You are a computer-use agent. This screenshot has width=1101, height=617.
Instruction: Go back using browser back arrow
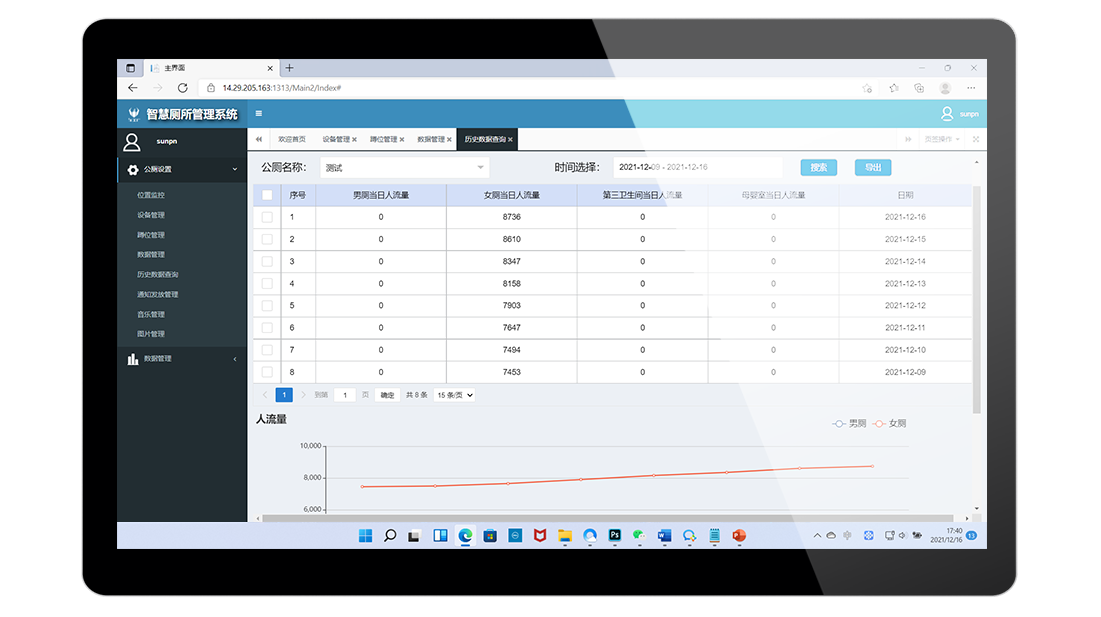point(133,88)
